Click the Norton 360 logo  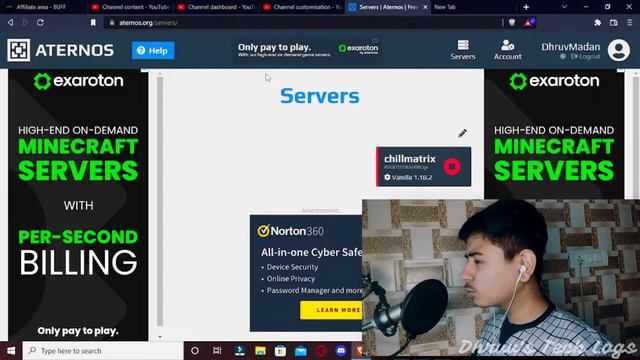(291, 231)
